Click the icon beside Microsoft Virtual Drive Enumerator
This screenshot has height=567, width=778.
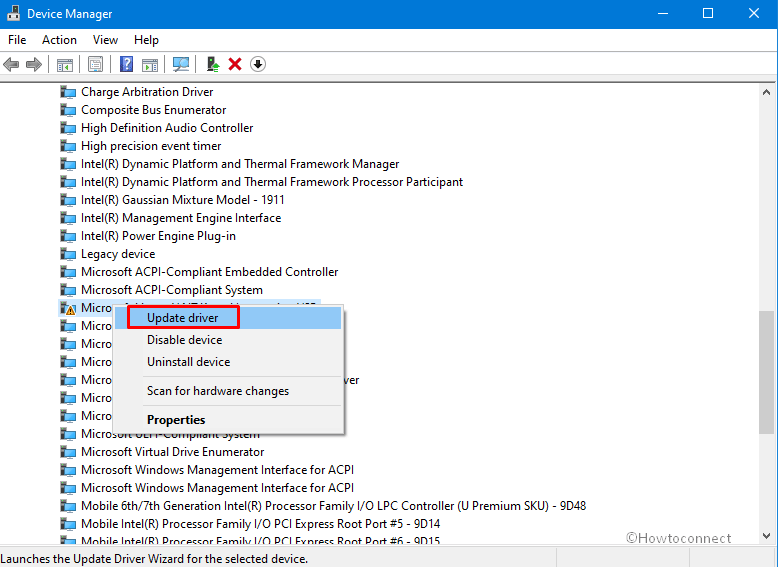pyautogui.click(x=68, y=452)
